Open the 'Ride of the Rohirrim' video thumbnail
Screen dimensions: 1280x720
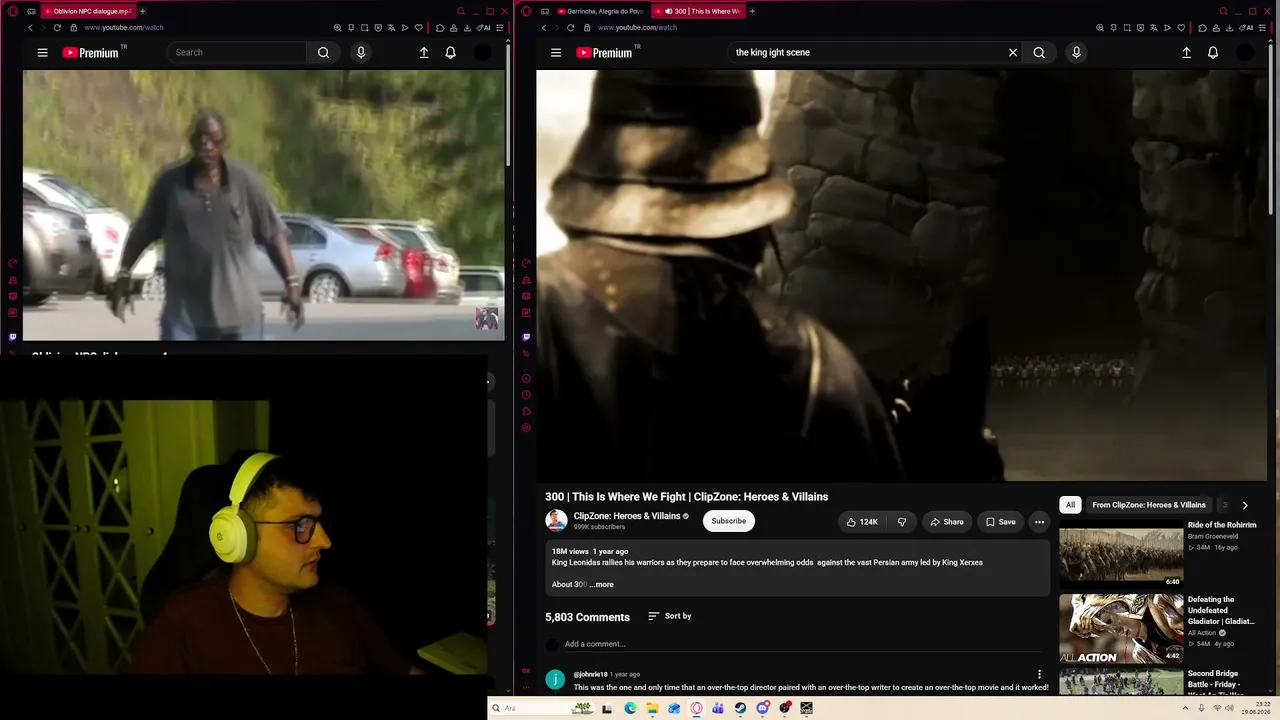point(1121,553)
